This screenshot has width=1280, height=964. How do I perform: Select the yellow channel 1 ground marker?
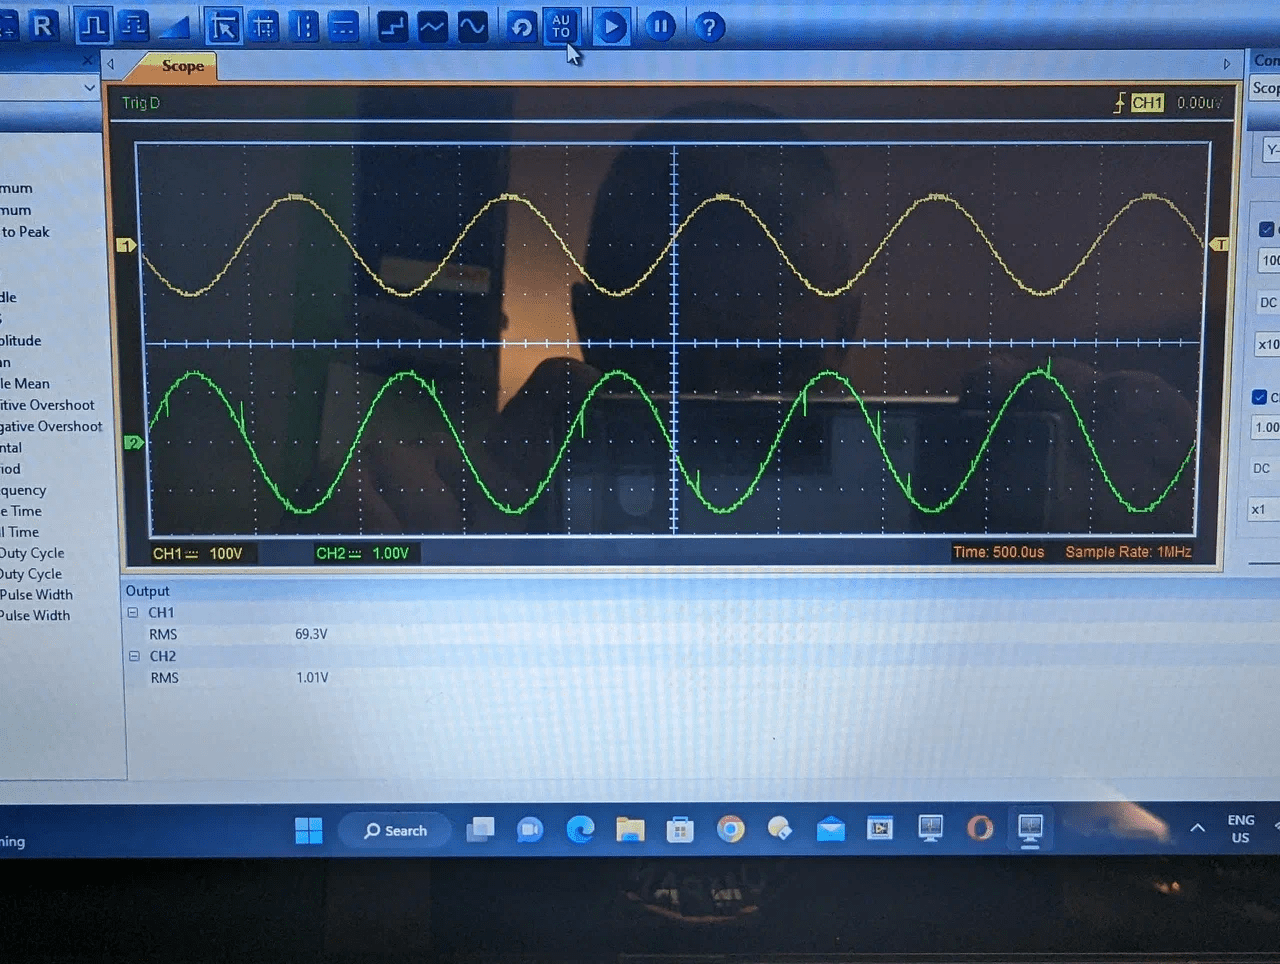click(x=126, y=245)
